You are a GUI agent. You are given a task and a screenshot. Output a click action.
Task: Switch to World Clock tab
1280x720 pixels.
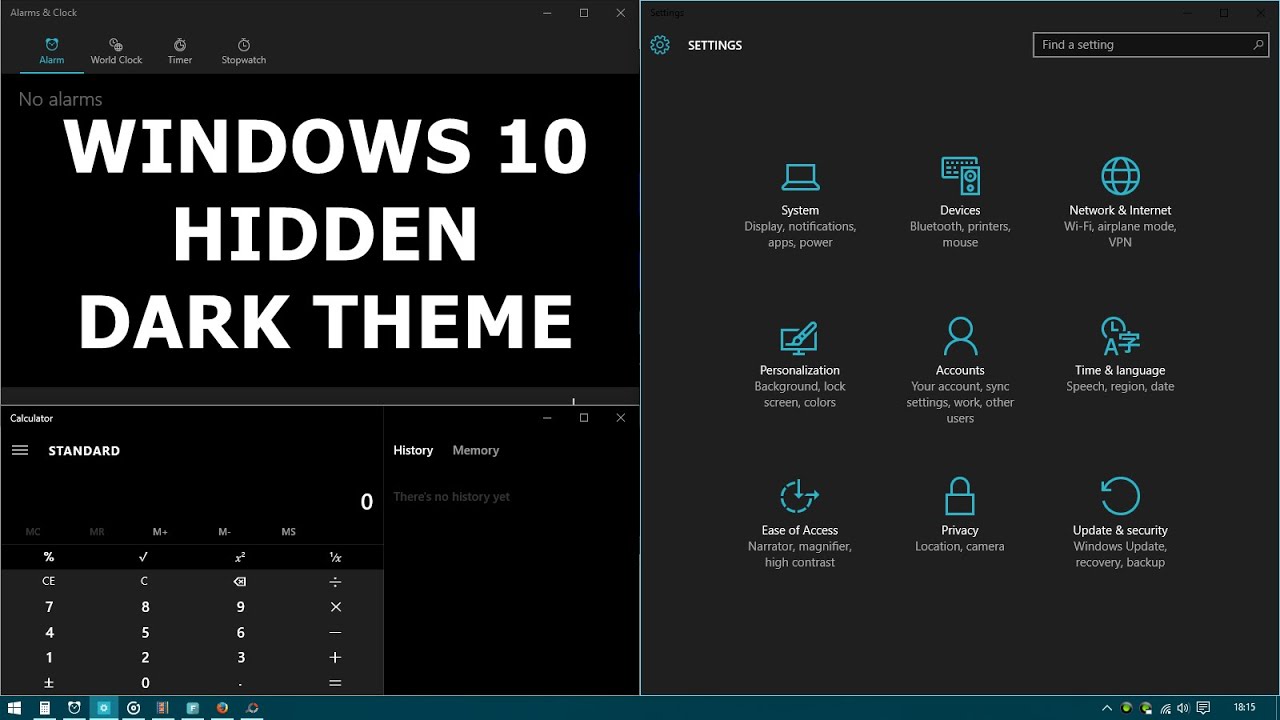116,52
